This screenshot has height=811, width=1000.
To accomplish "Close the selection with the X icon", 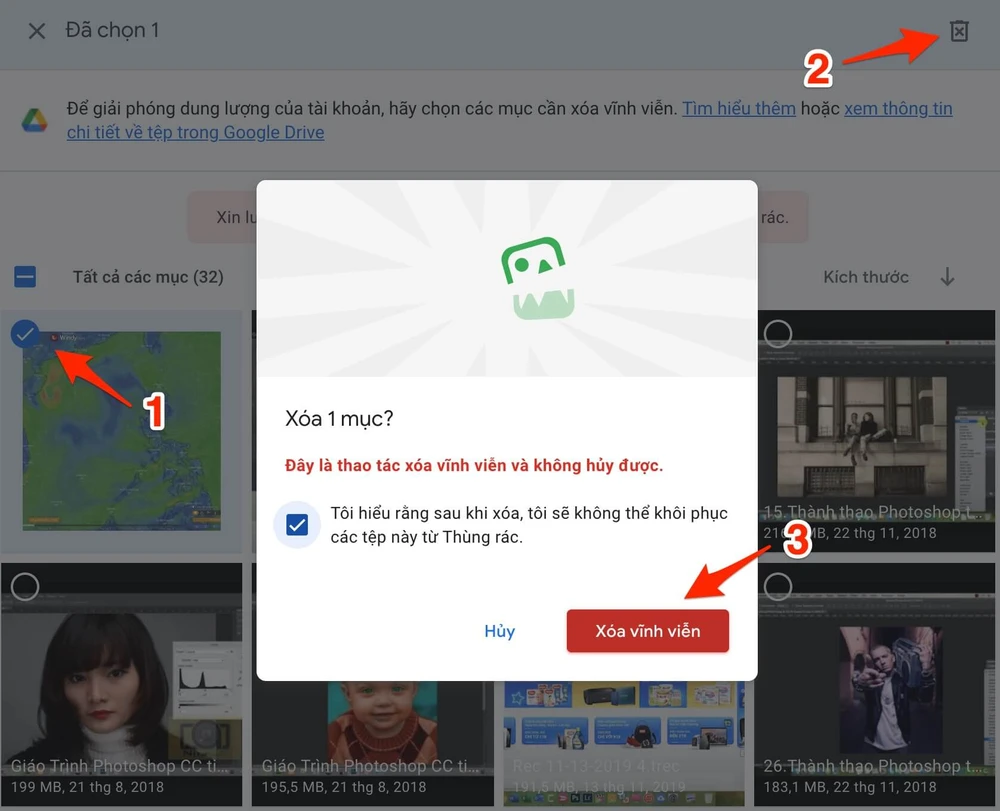I will click(x=37, y=31).
